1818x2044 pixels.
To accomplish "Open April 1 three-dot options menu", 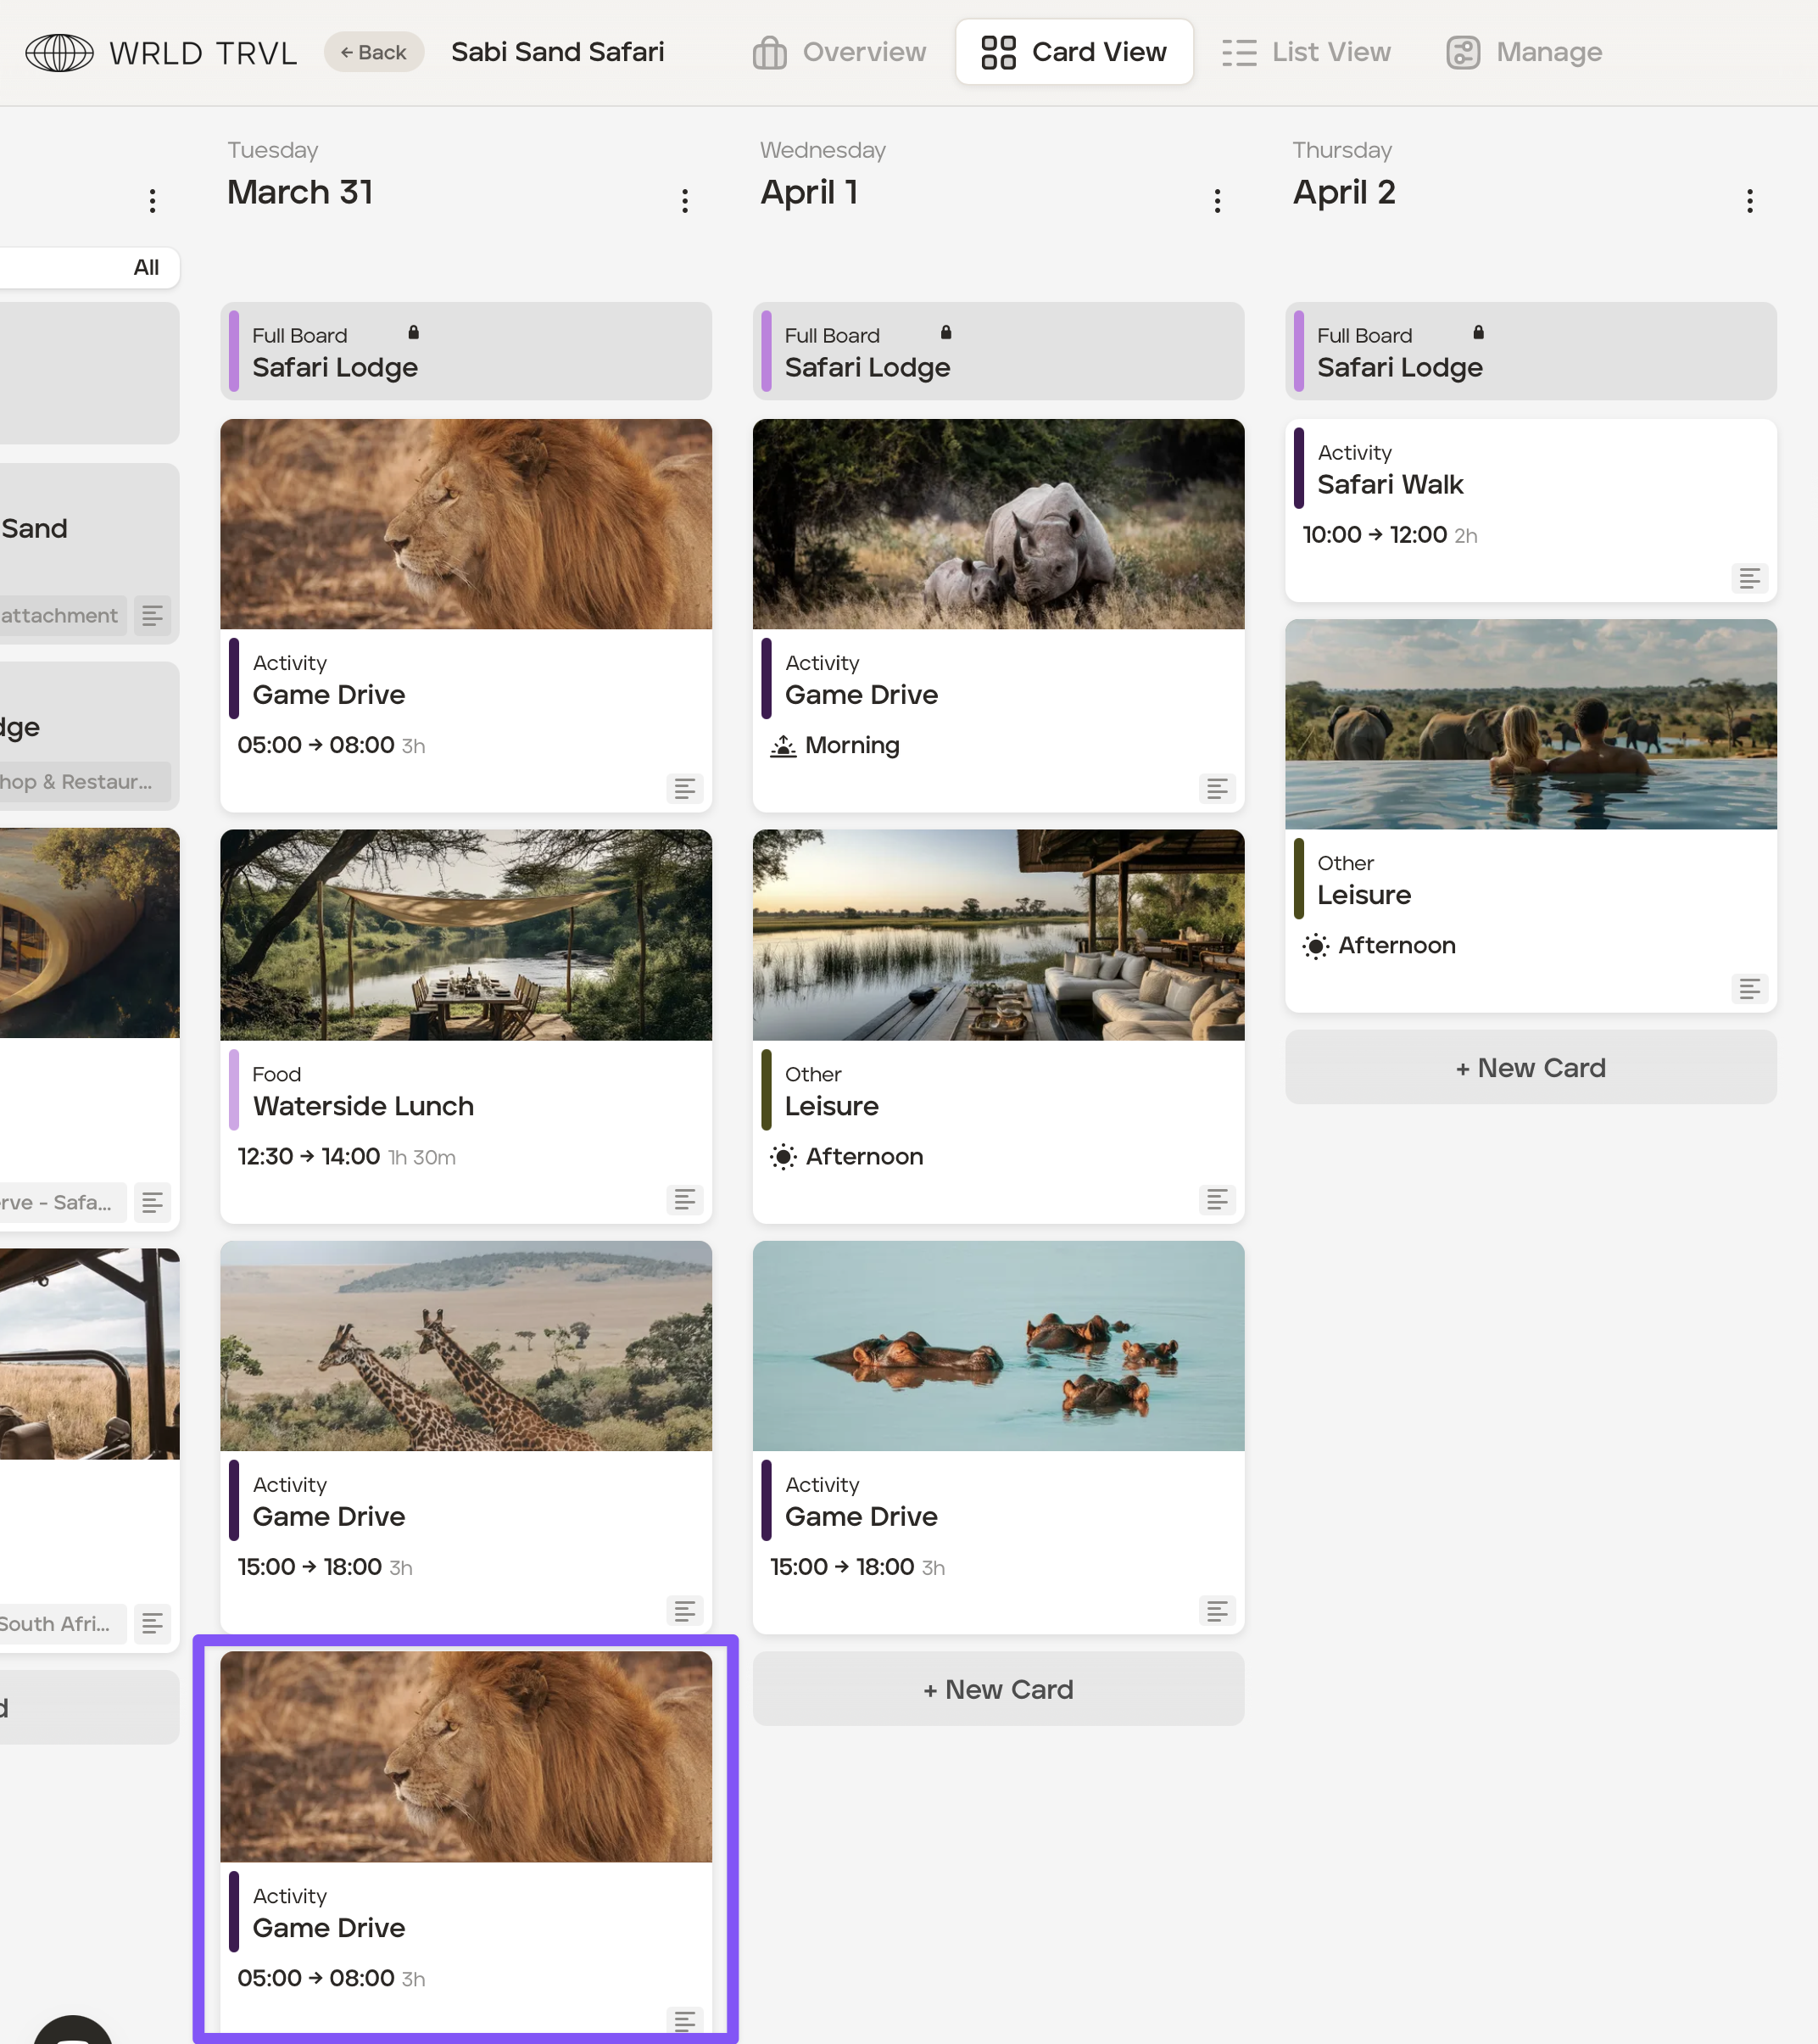I will (x=1217, y=201).
